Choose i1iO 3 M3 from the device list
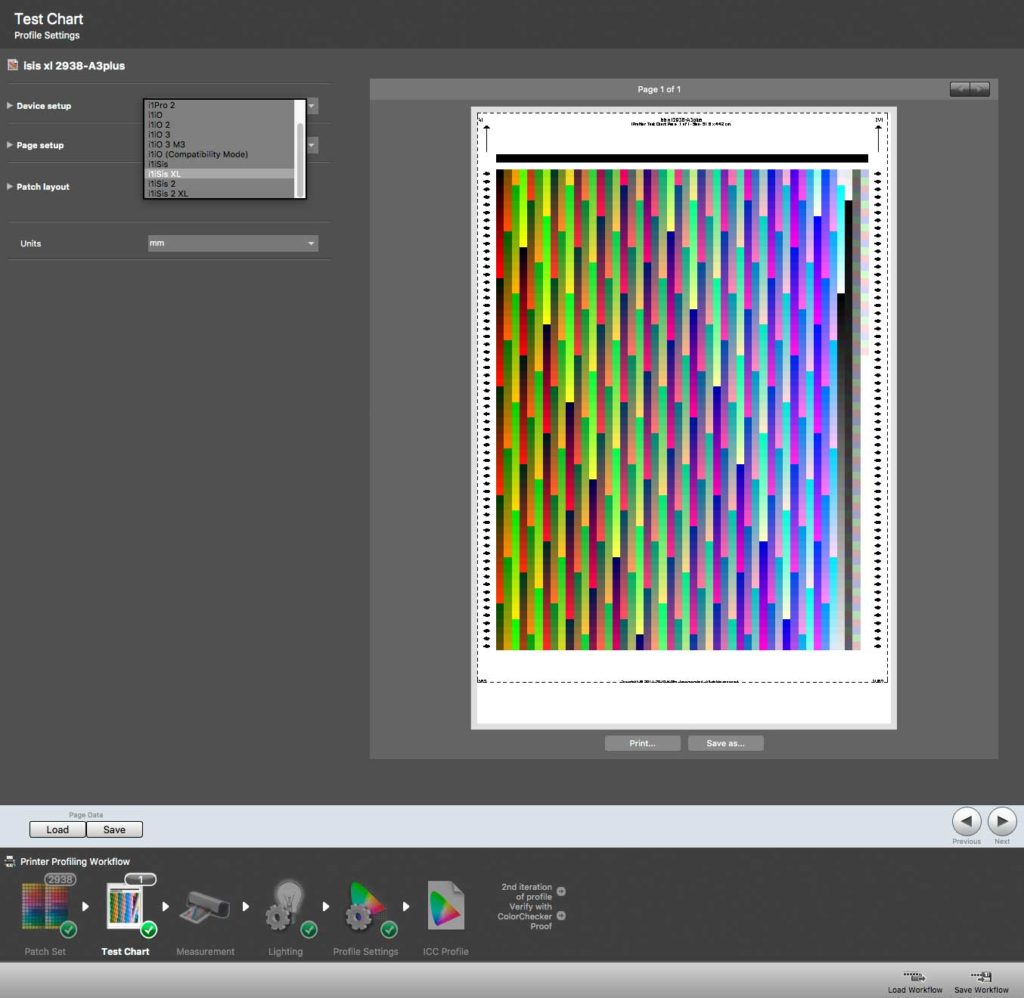The height and width of the screenshot is (998, 1024). tap(219, 144)
